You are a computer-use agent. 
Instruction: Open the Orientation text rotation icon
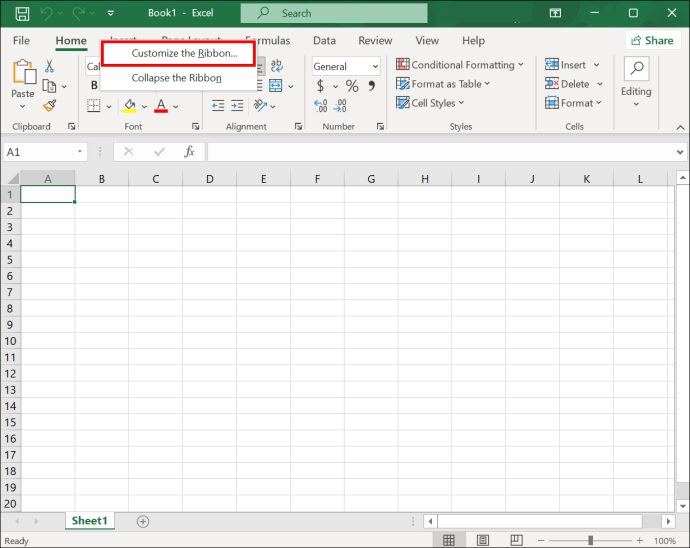(260, 106)
